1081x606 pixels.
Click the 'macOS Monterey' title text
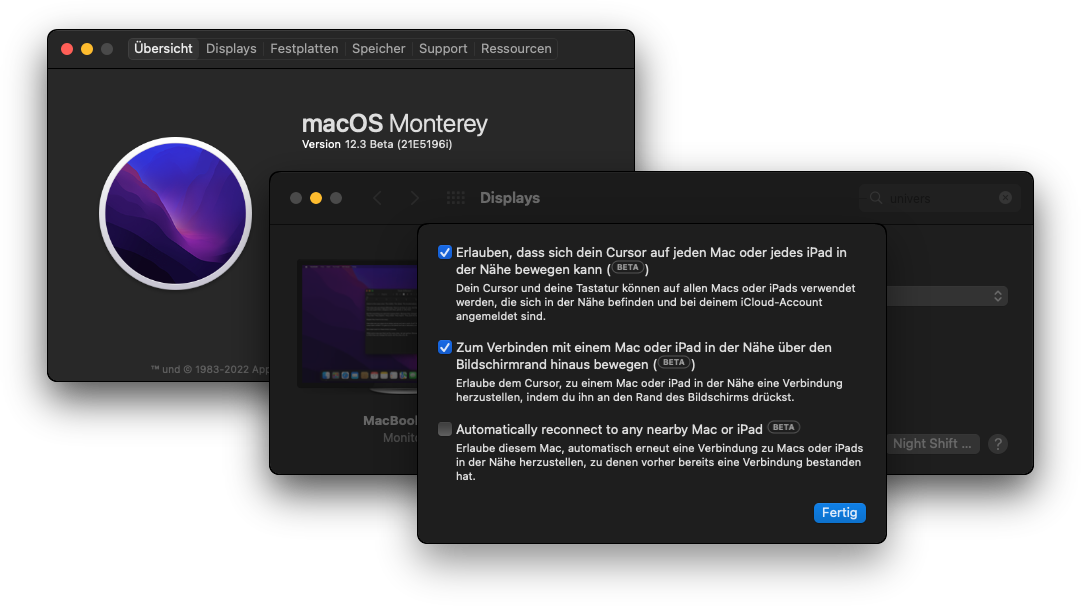click(394, 123)
